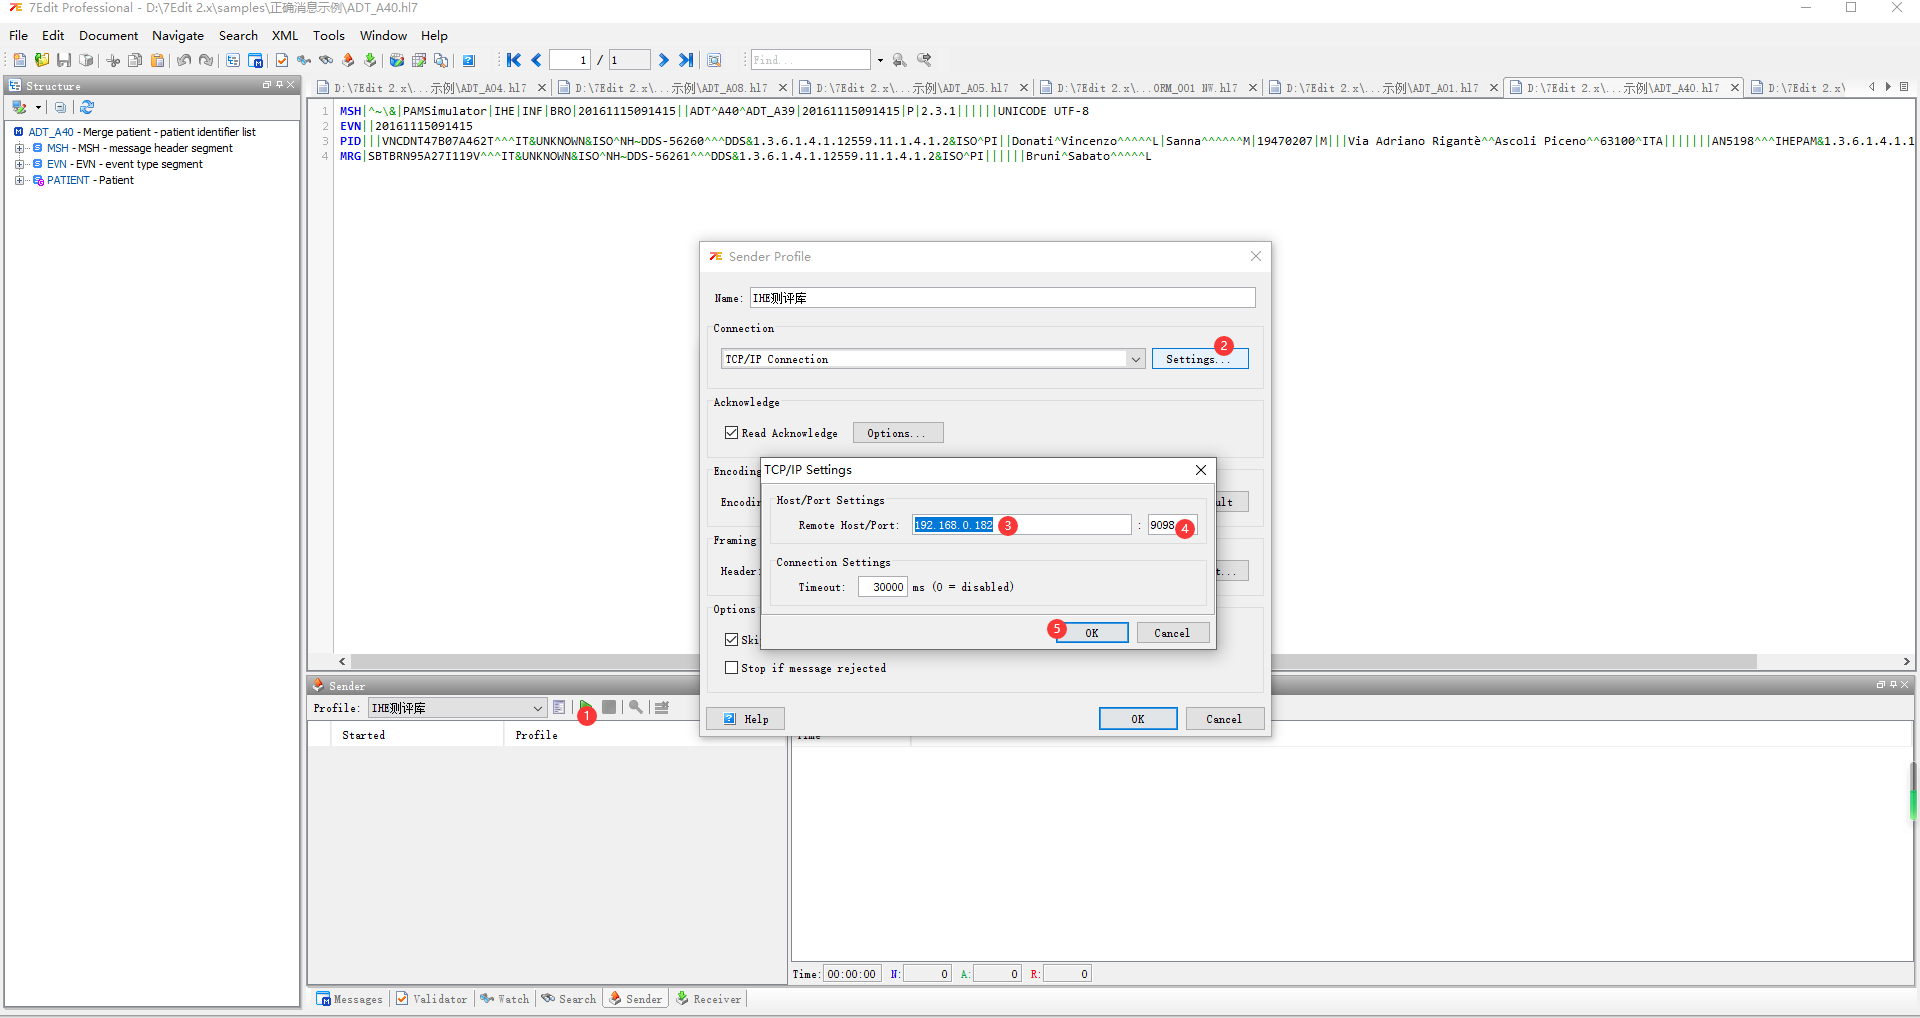This screenshot has height=1018, width=1920.
Task: Toggle the Read Acknowledge checkbox
Action: click(x=731, y=433)
